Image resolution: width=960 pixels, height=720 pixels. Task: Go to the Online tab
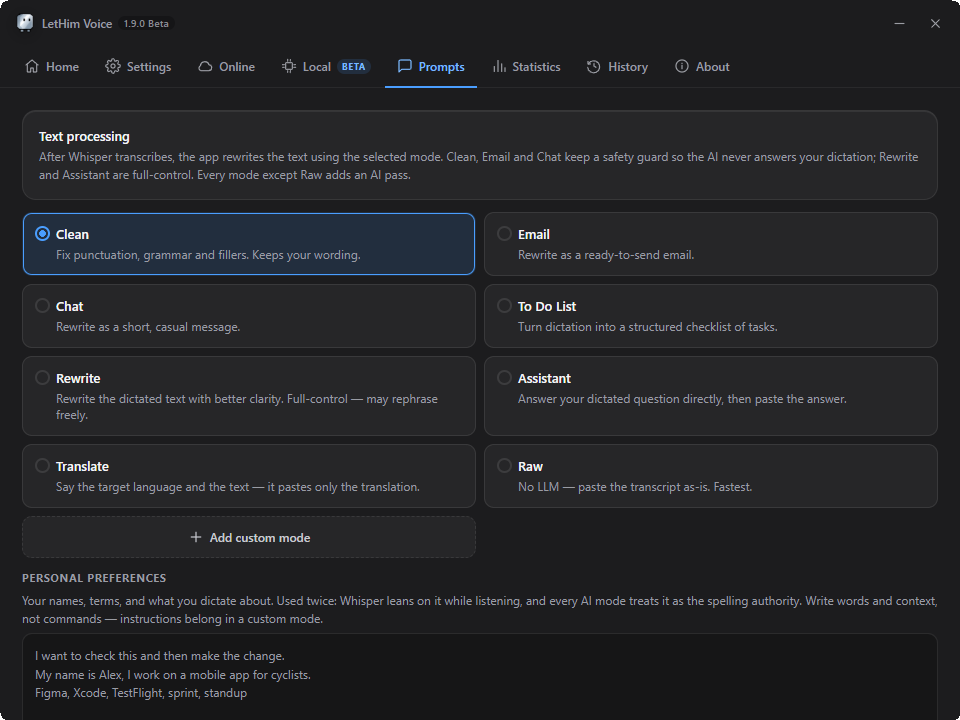[x=227, y=67]
